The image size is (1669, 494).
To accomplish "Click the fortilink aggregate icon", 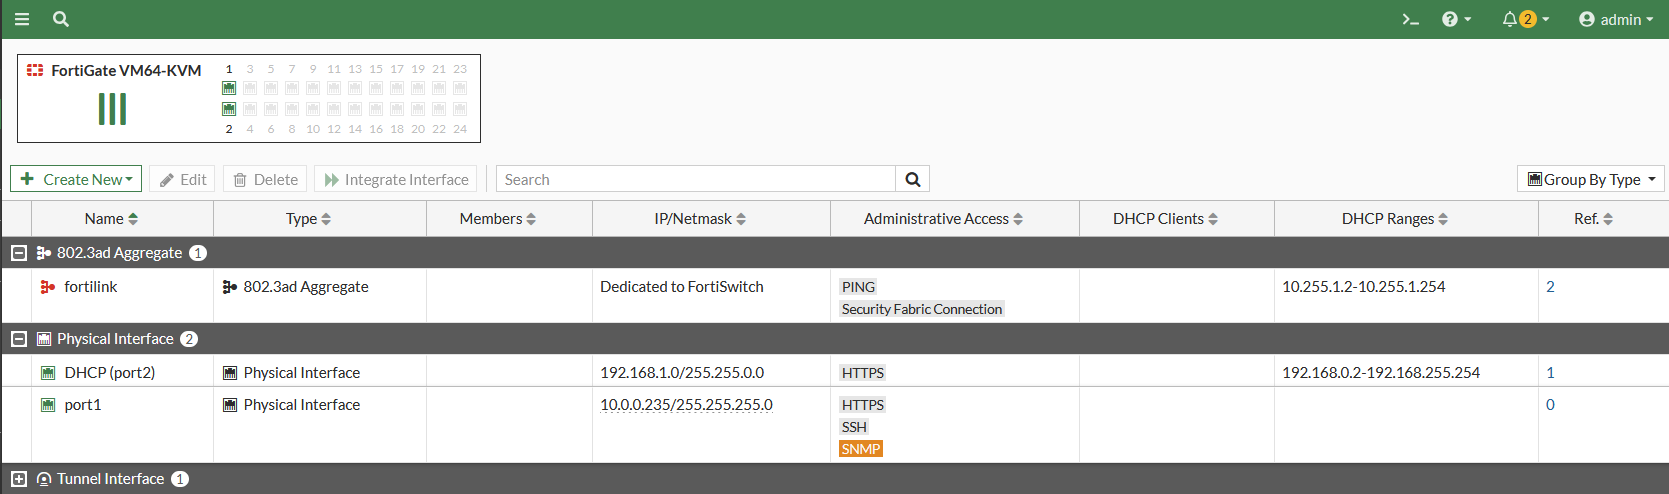I will [x=47, y=287].
